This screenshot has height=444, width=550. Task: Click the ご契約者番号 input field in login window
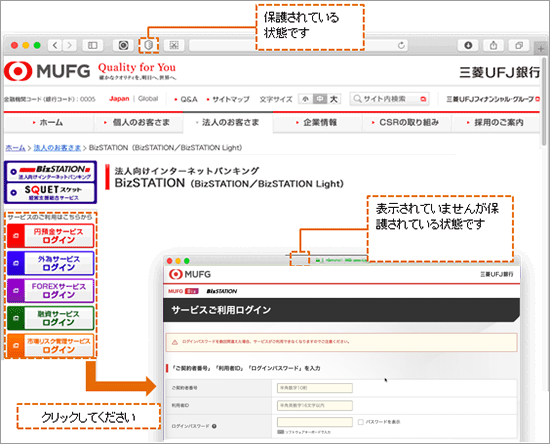[315, 388]
